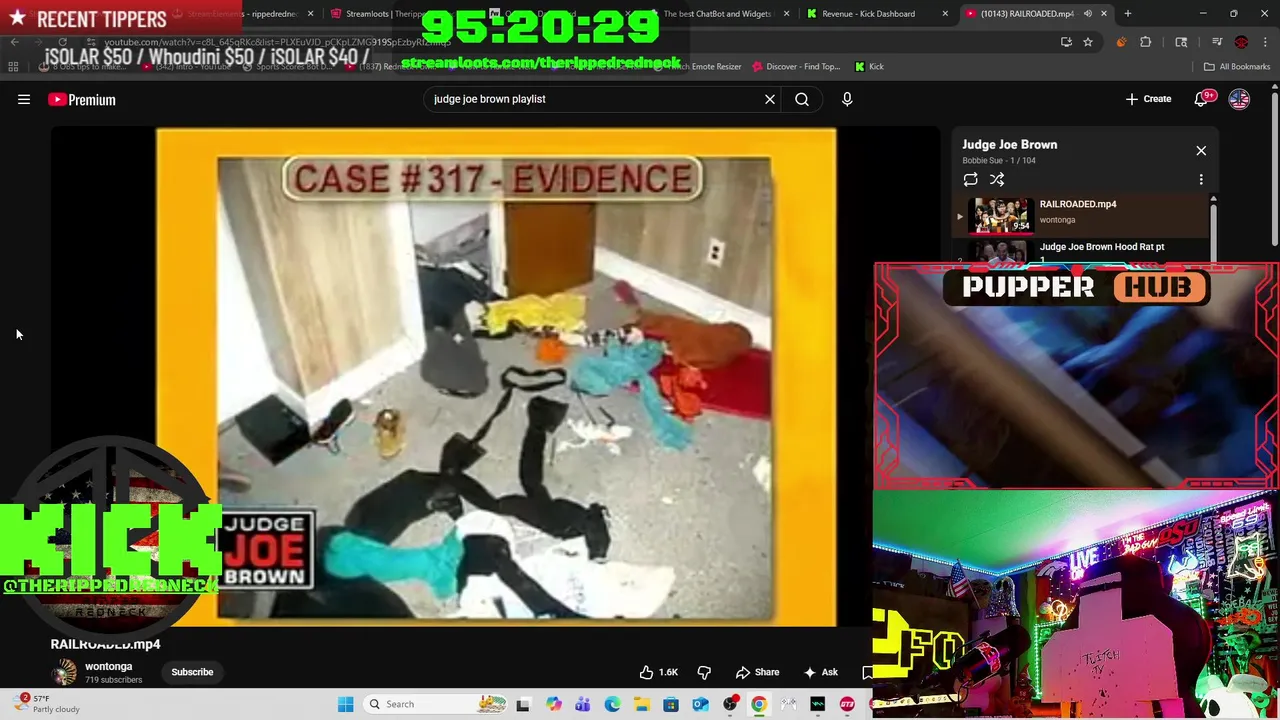Open the YouTube guide hamburger menu
The width and height of the screenshot is (1280, 720).
[x=24, y=99]
